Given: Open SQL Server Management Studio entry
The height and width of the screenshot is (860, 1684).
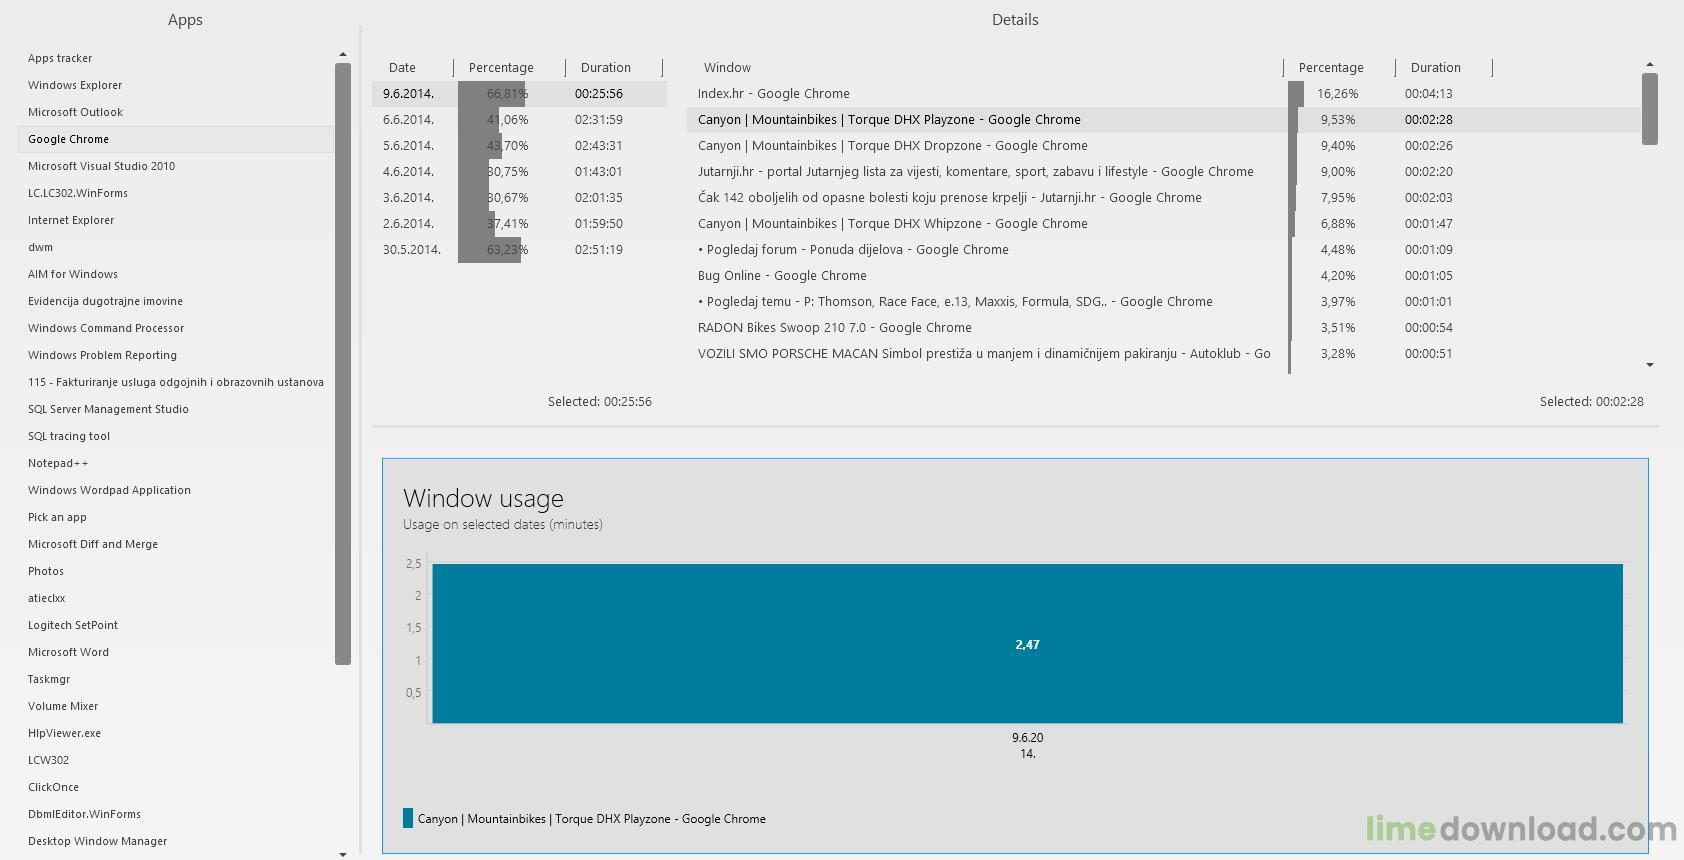Looking at the screenshot, I should [x=108, y=409].
